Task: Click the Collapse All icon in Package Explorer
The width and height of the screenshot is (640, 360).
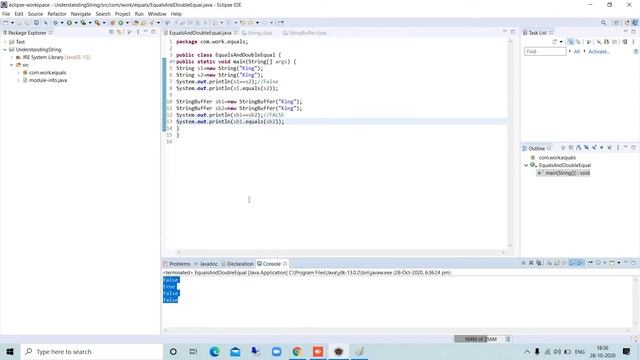Action: point(111,32)
